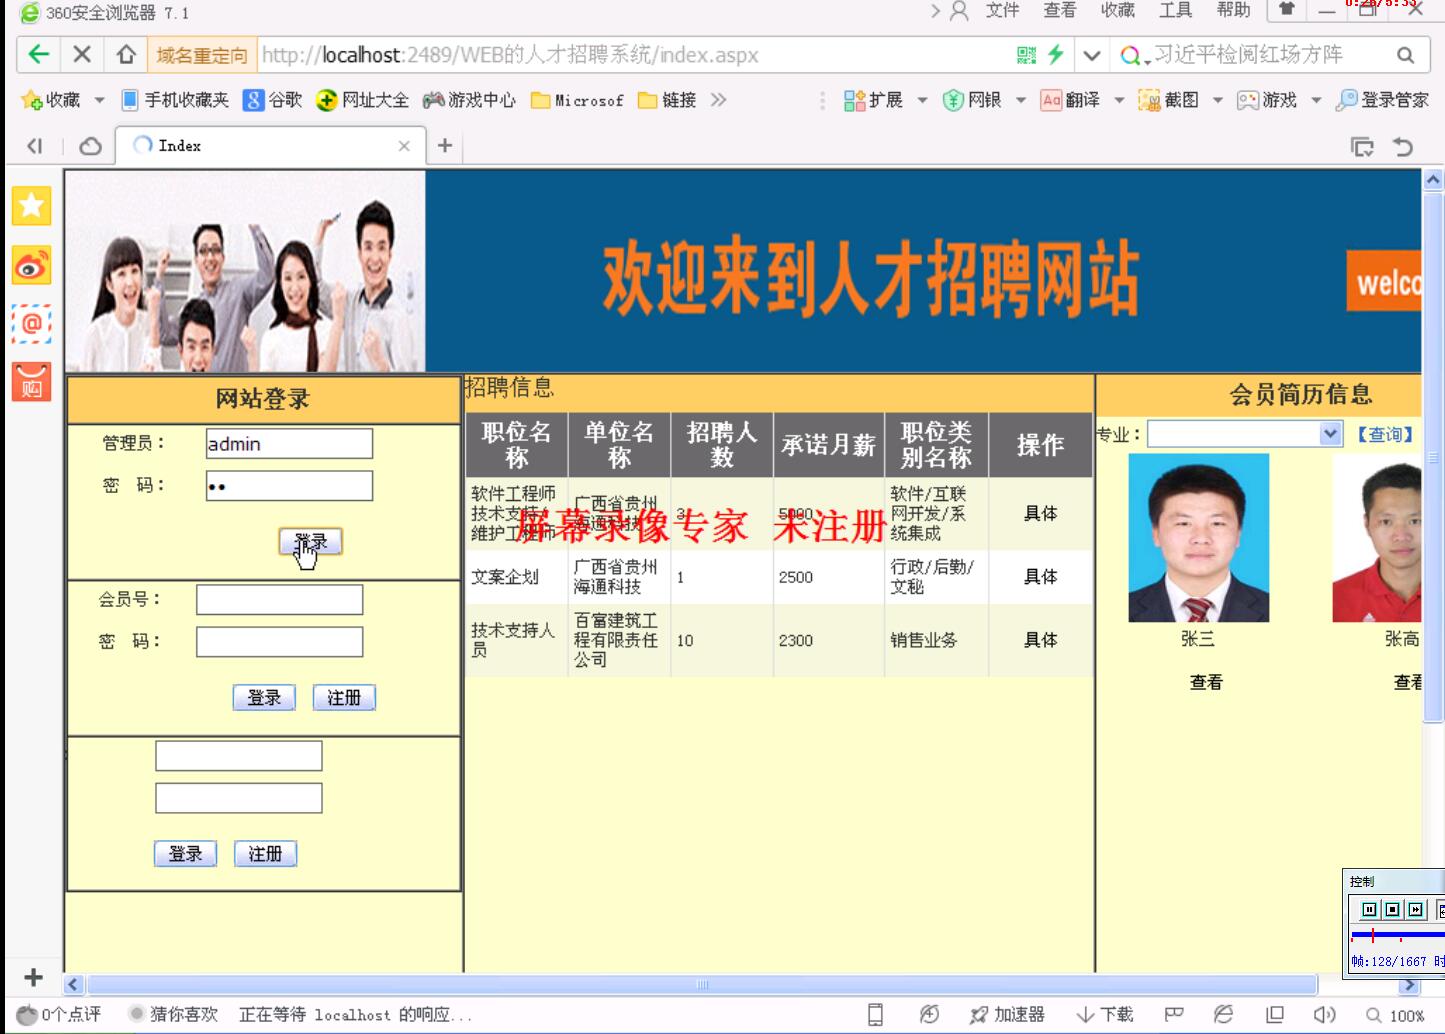Click the administrator password field
This screenshot has width=1445, height=1034.
289,486
